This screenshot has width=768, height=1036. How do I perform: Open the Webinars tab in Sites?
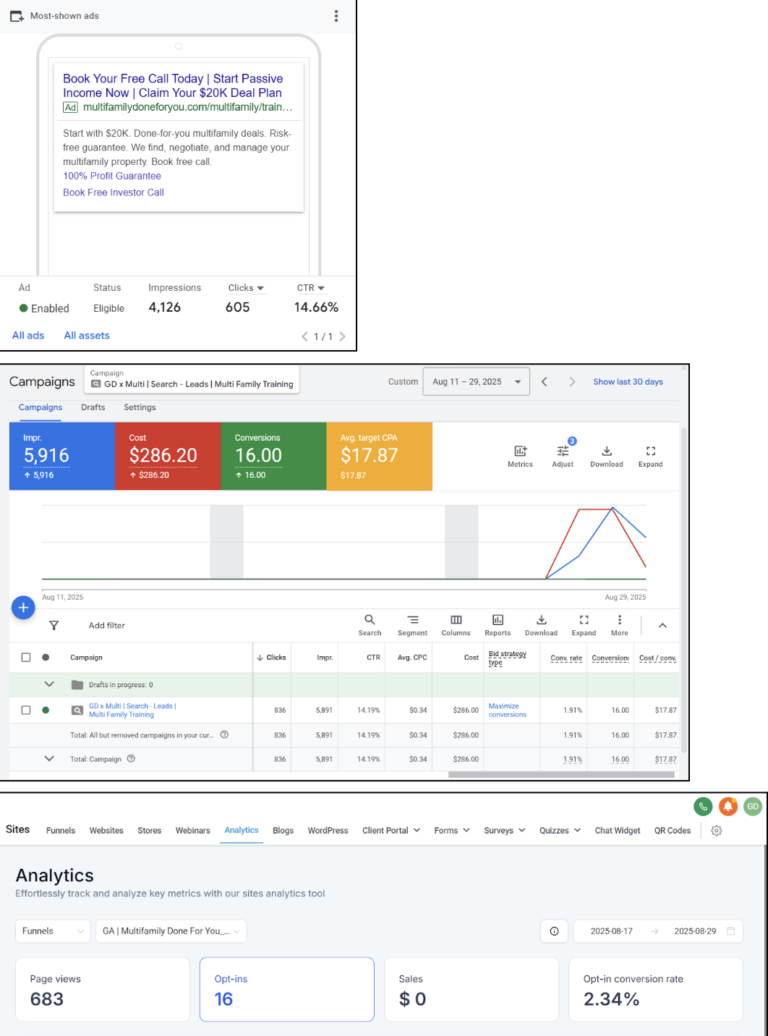coord(193,830)
